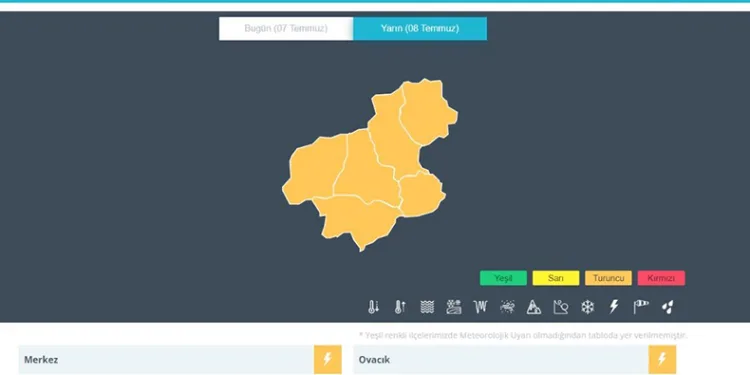Click the lightning icon in Merkez row
The image size is (750, 375).
click(328, 359)
